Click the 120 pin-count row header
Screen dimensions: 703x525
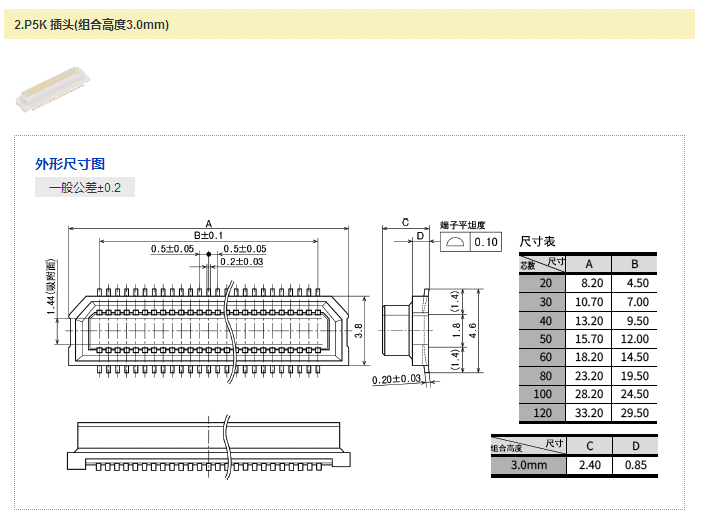click(x=544, y=413)
